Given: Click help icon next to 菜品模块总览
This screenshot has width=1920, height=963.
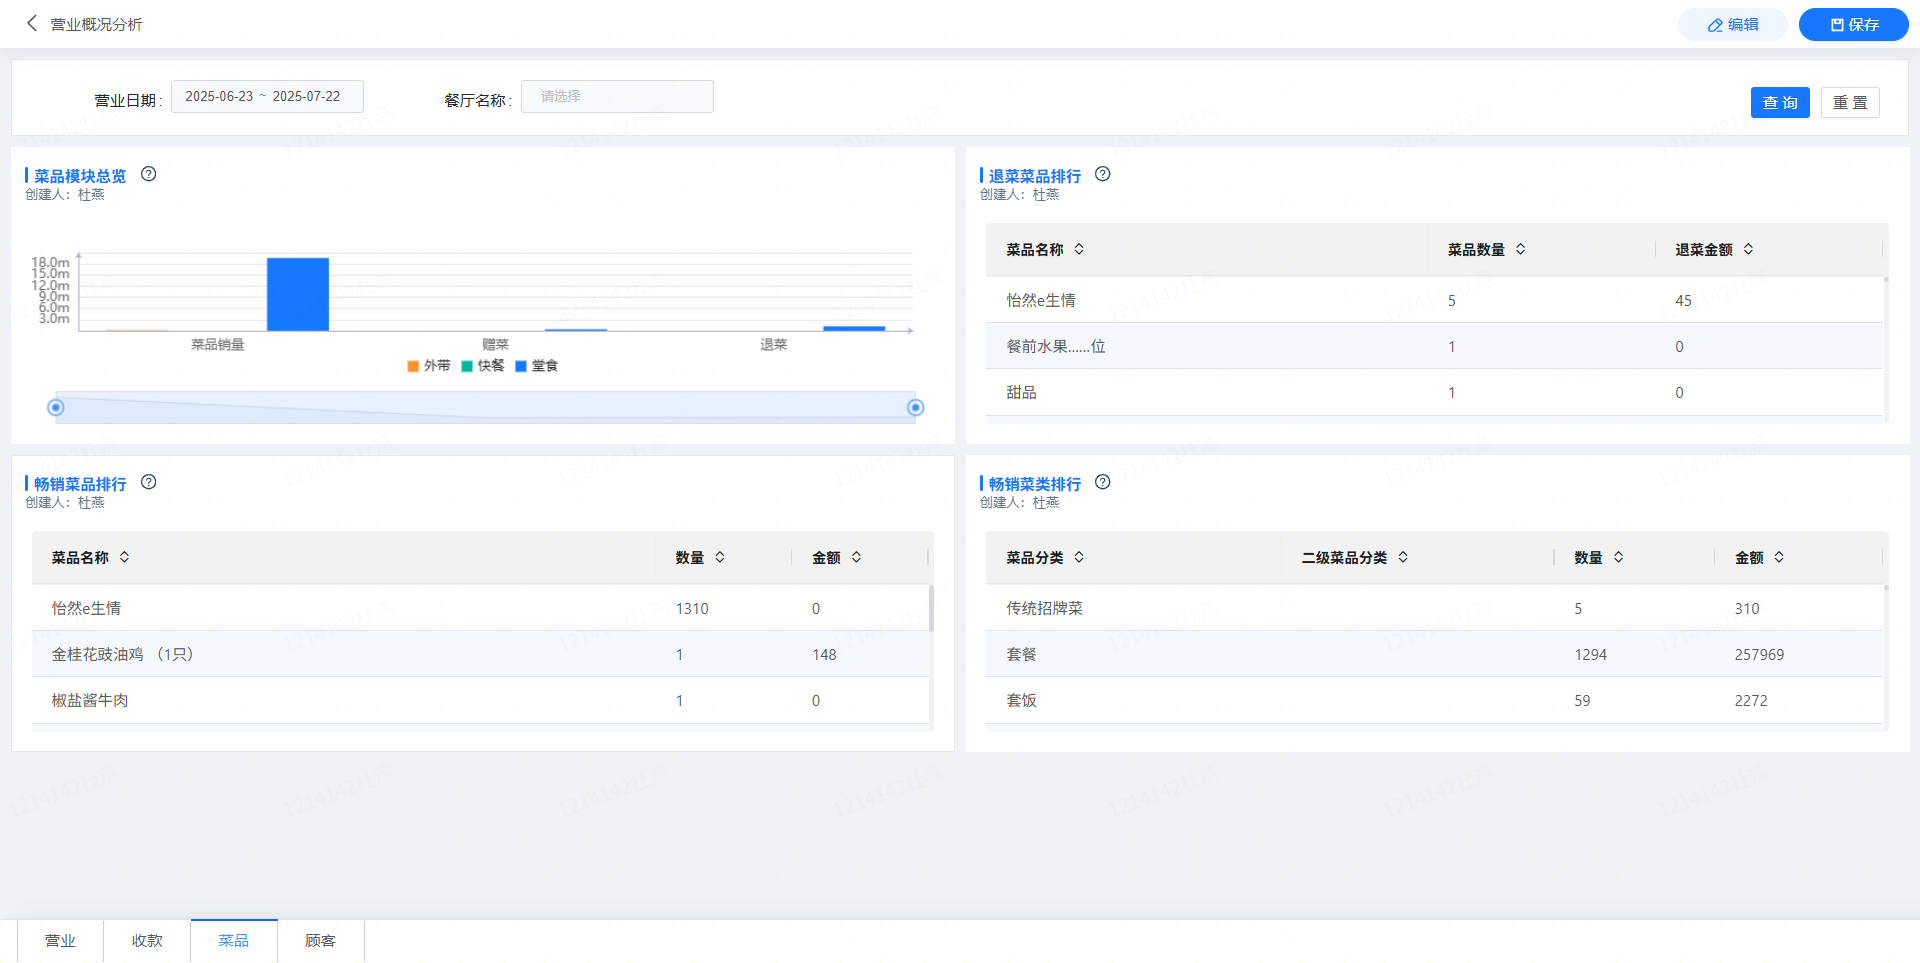Looking at the screenshot, I should click(x=149, y=174).
